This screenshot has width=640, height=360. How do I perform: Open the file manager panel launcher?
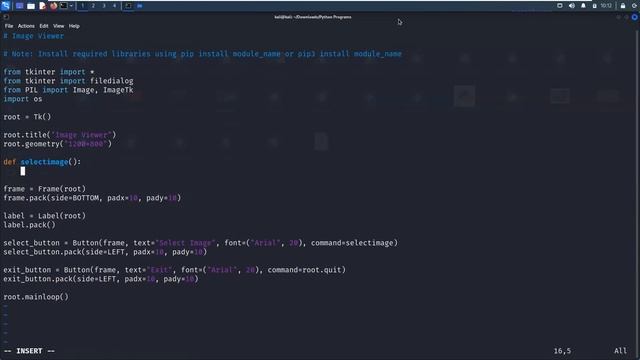31,6
